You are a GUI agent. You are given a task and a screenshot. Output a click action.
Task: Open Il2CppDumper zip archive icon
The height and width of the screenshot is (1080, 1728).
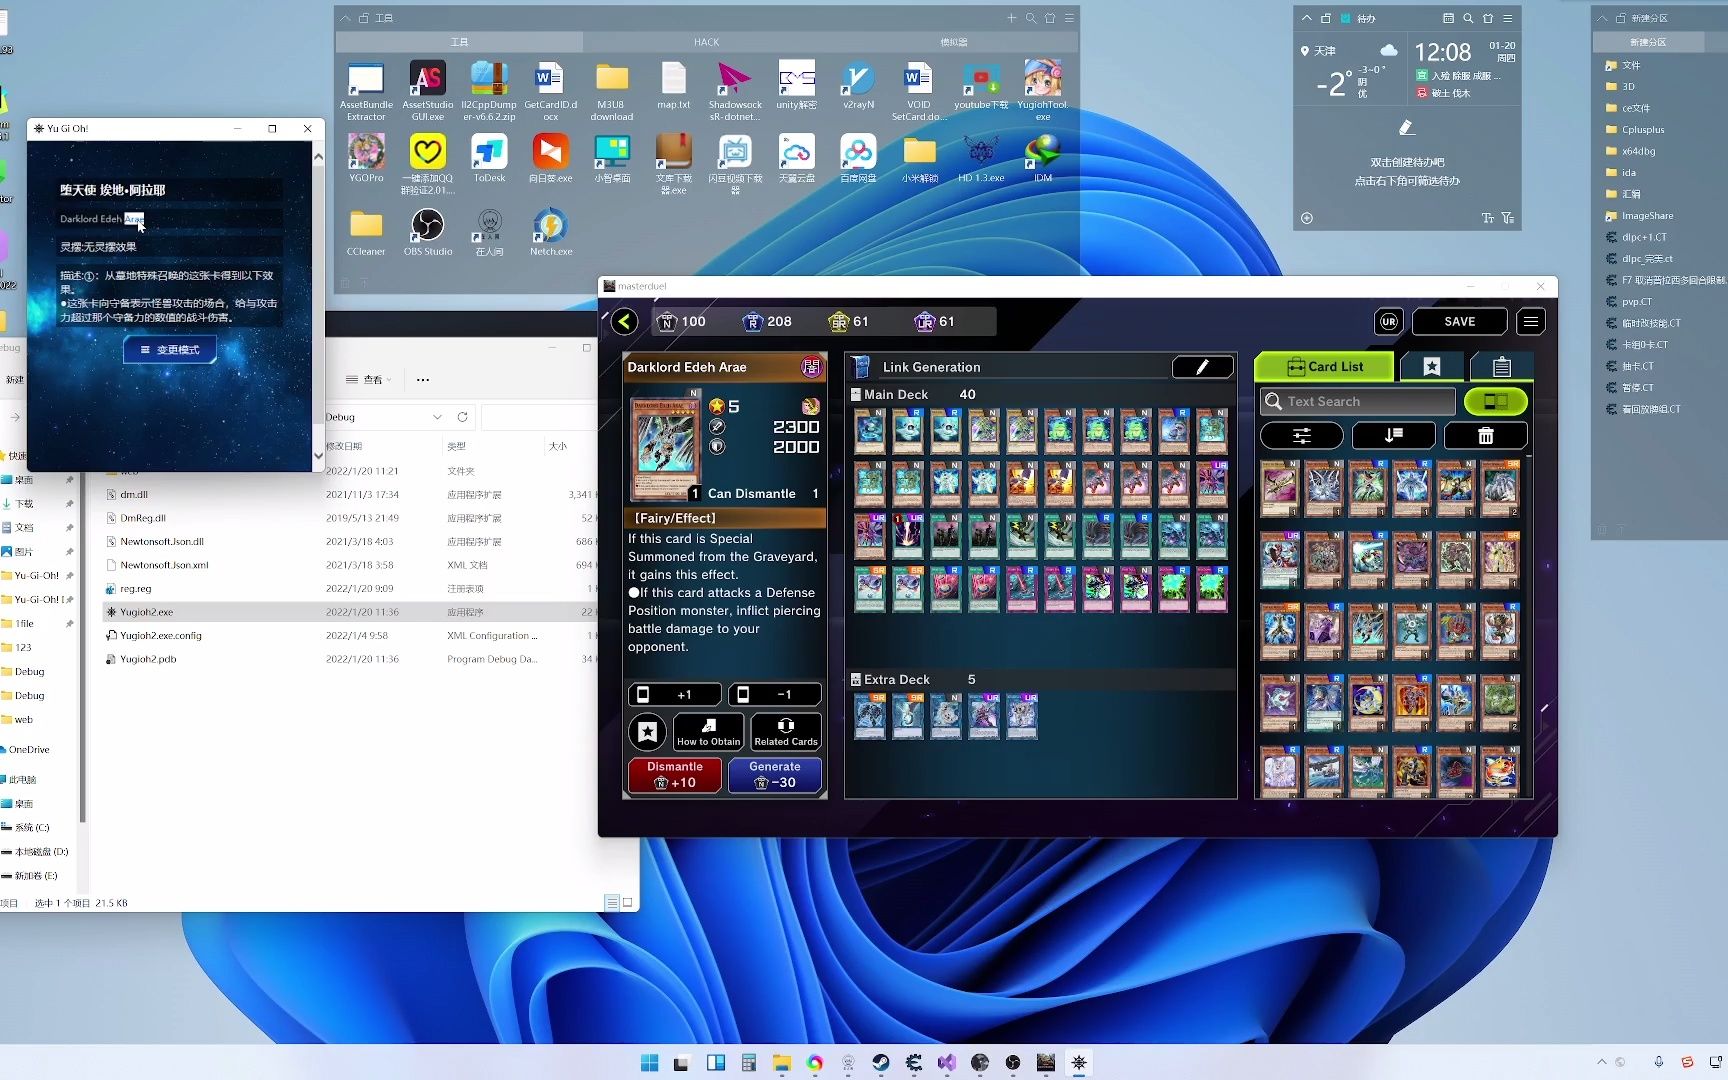click(489, 92)
